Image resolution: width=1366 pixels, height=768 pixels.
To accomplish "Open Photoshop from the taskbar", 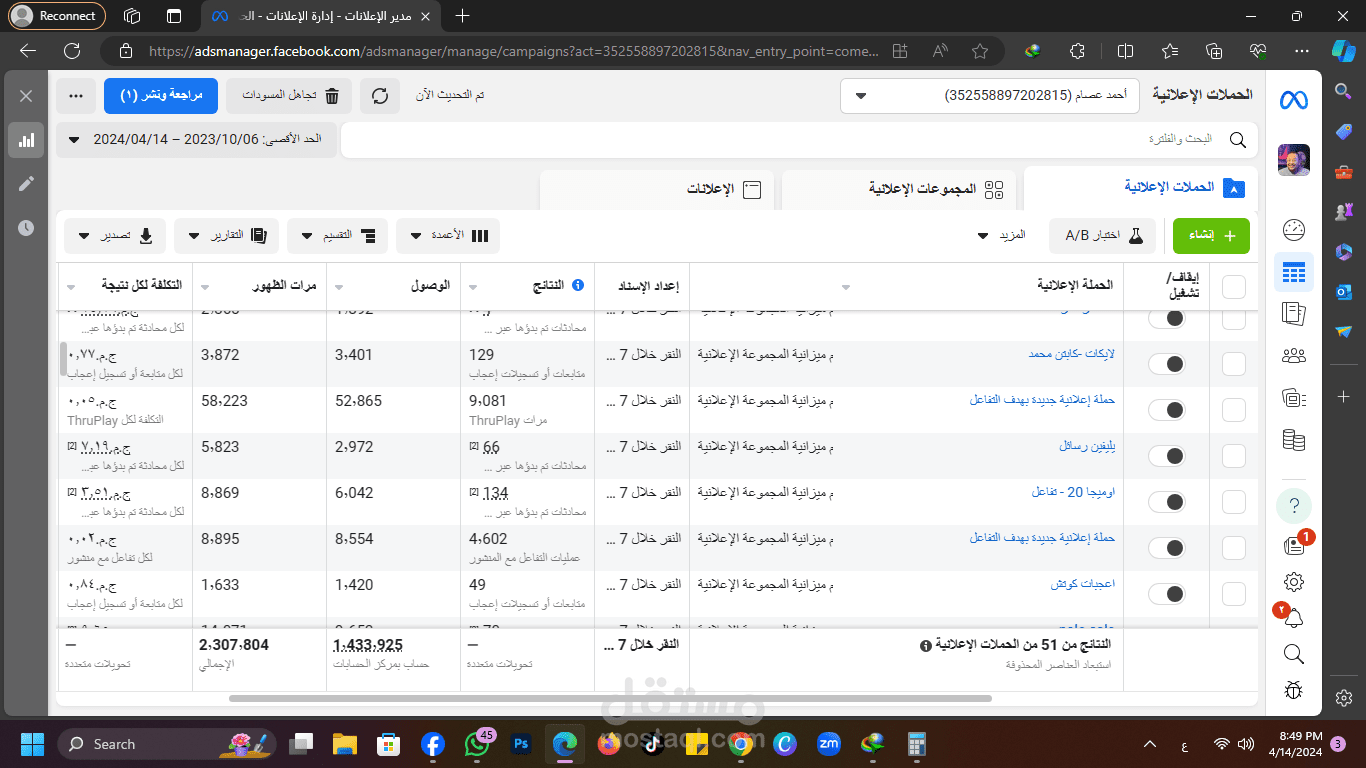I will pyautogui.click(x=521, y=744).
